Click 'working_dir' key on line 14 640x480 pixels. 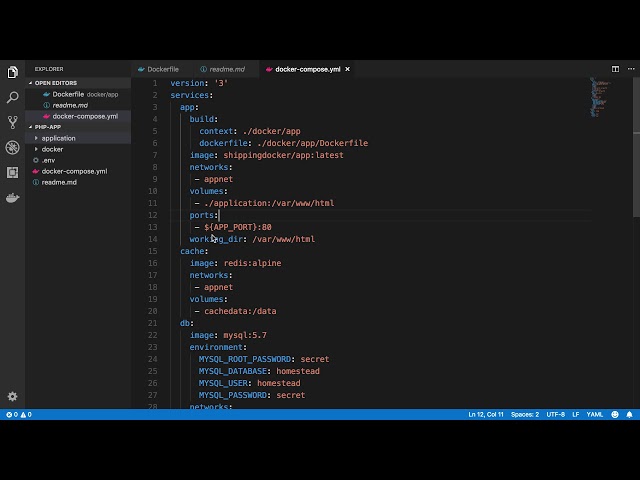[x=216, y=239]
